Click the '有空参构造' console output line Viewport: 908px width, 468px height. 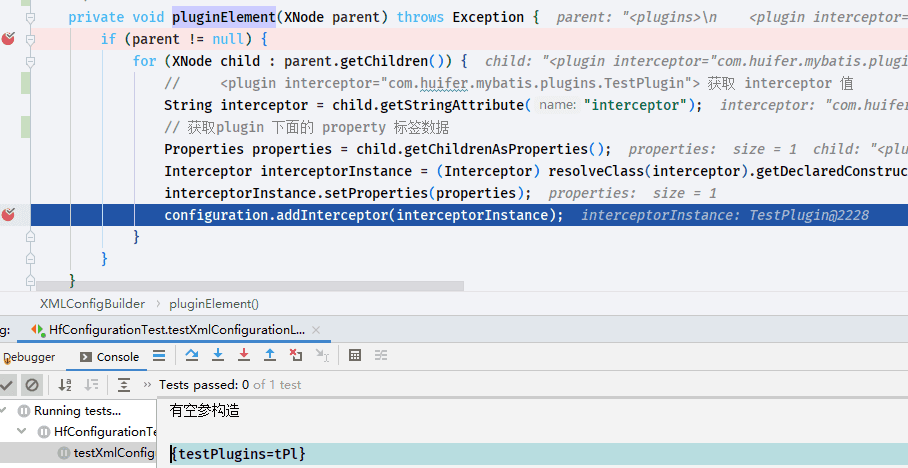[204, 411]
